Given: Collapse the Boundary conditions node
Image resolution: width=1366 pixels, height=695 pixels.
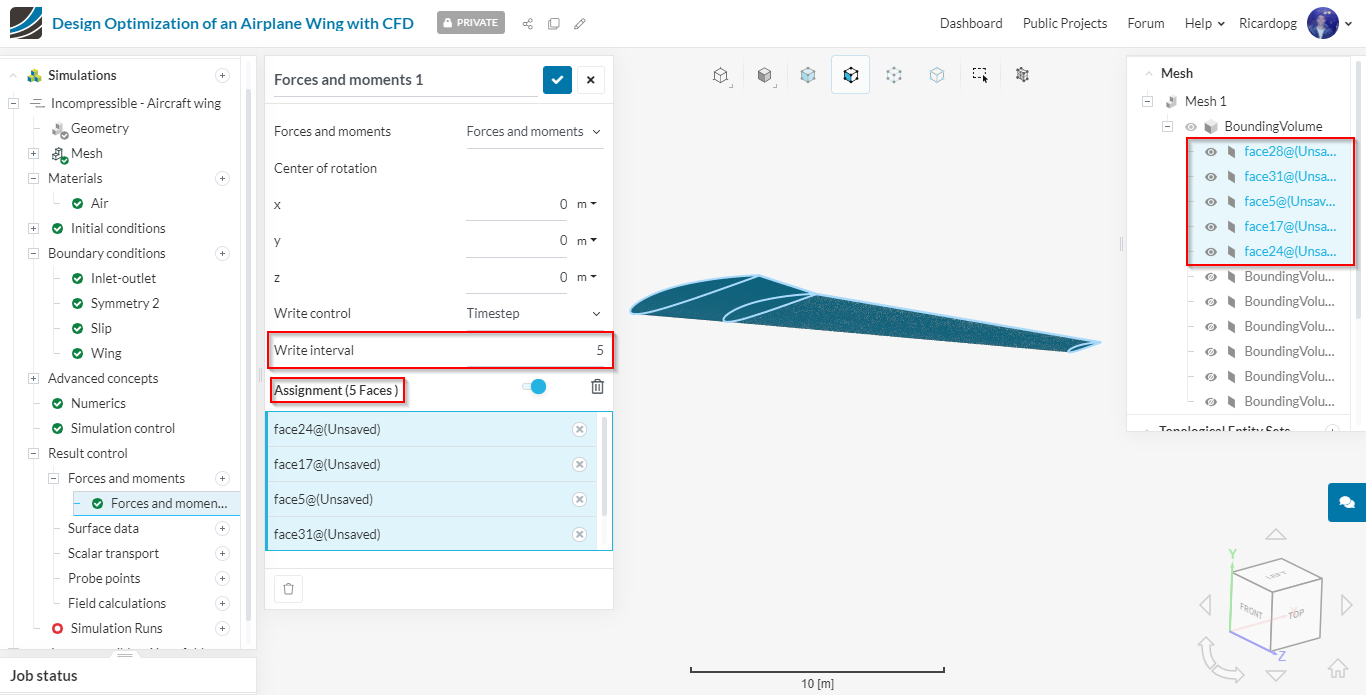Looking at the screenshot, I should 33,253.
